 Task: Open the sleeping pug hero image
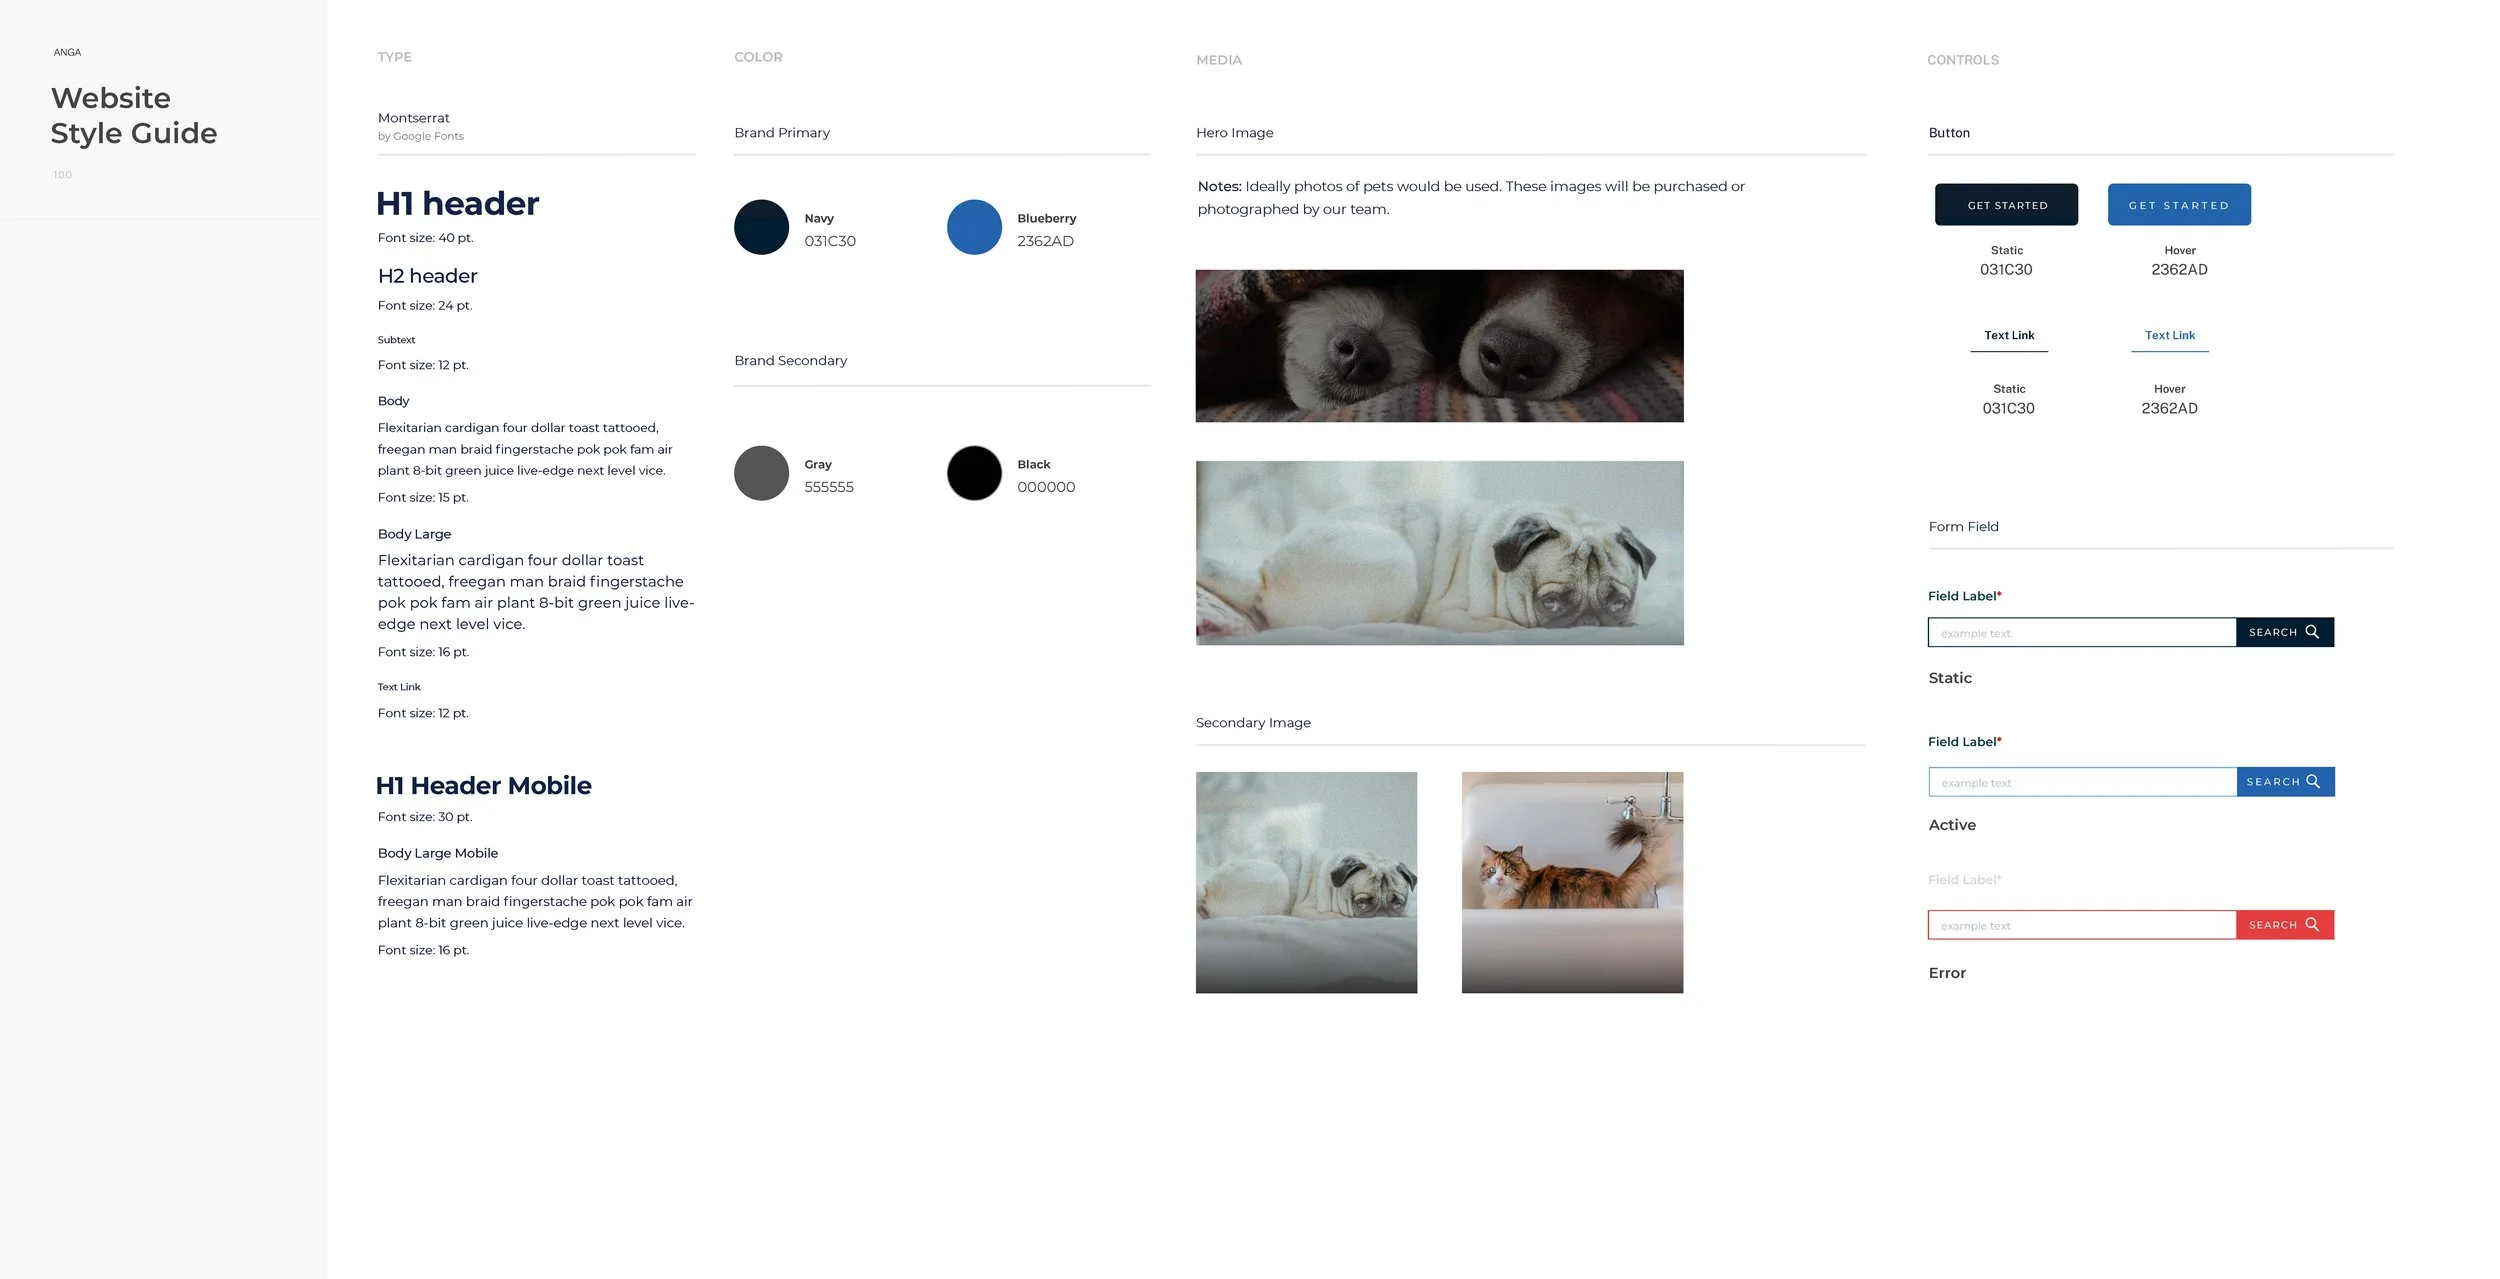click(x=1438, y=553)
